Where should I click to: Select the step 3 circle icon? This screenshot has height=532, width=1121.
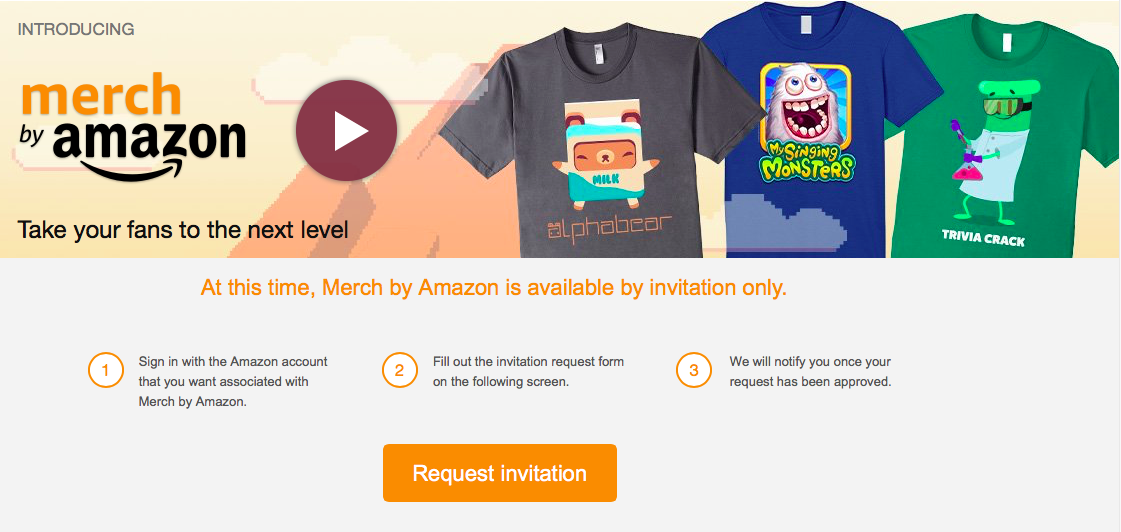(693, 370)
